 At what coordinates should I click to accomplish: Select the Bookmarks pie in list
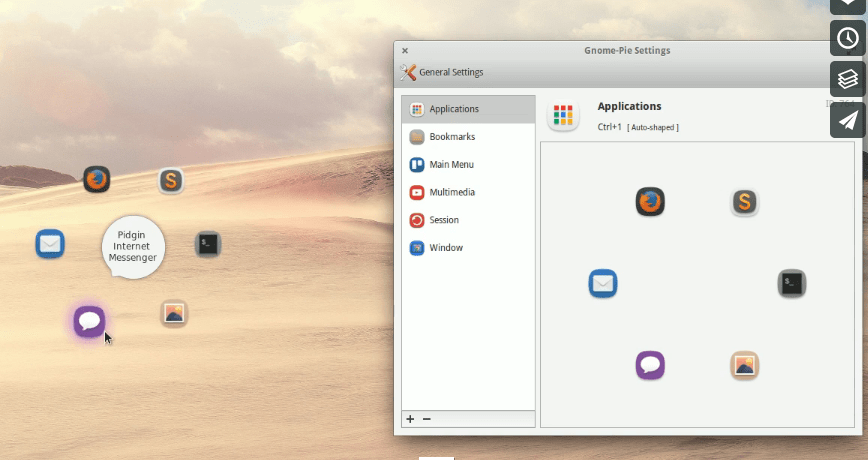468,137
